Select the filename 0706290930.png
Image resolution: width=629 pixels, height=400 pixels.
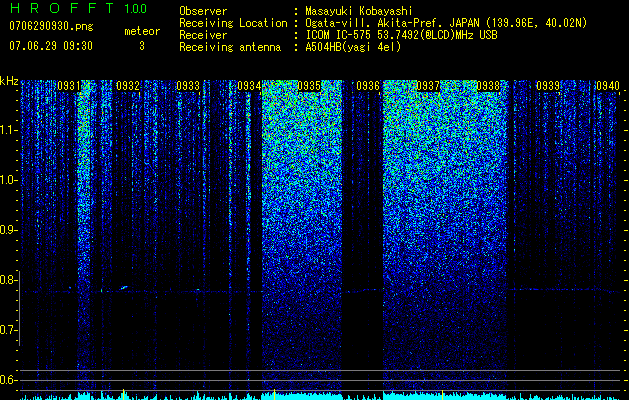[x=51, y=26]
